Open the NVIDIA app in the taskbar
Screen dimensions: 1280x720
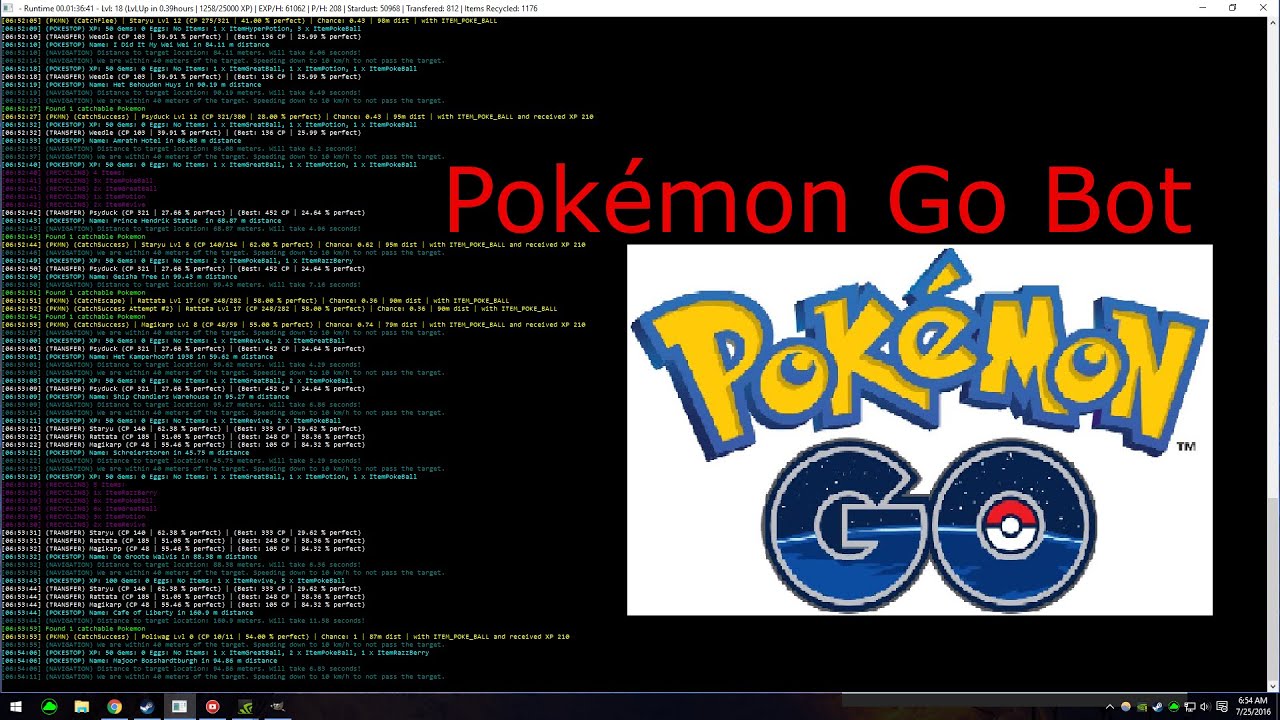point(245,706)
